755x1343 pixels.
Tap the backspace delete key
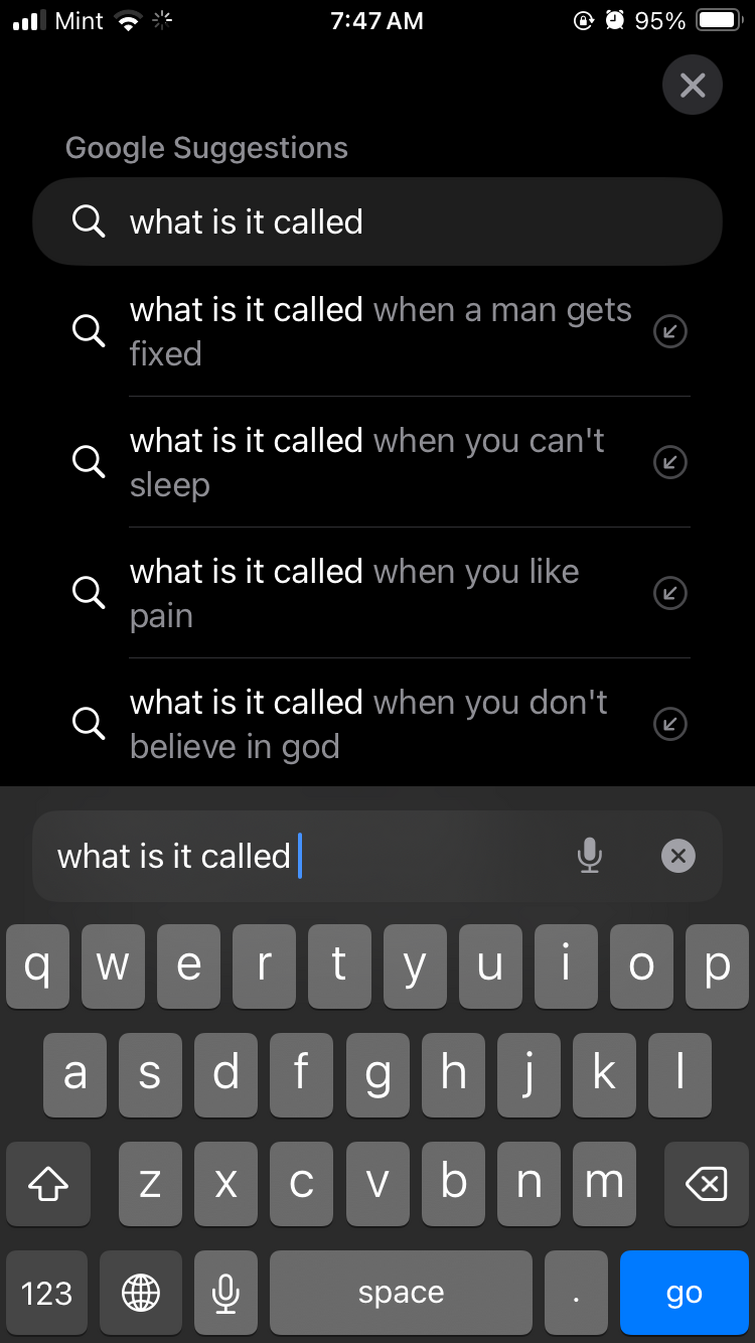coord(706,1184)
